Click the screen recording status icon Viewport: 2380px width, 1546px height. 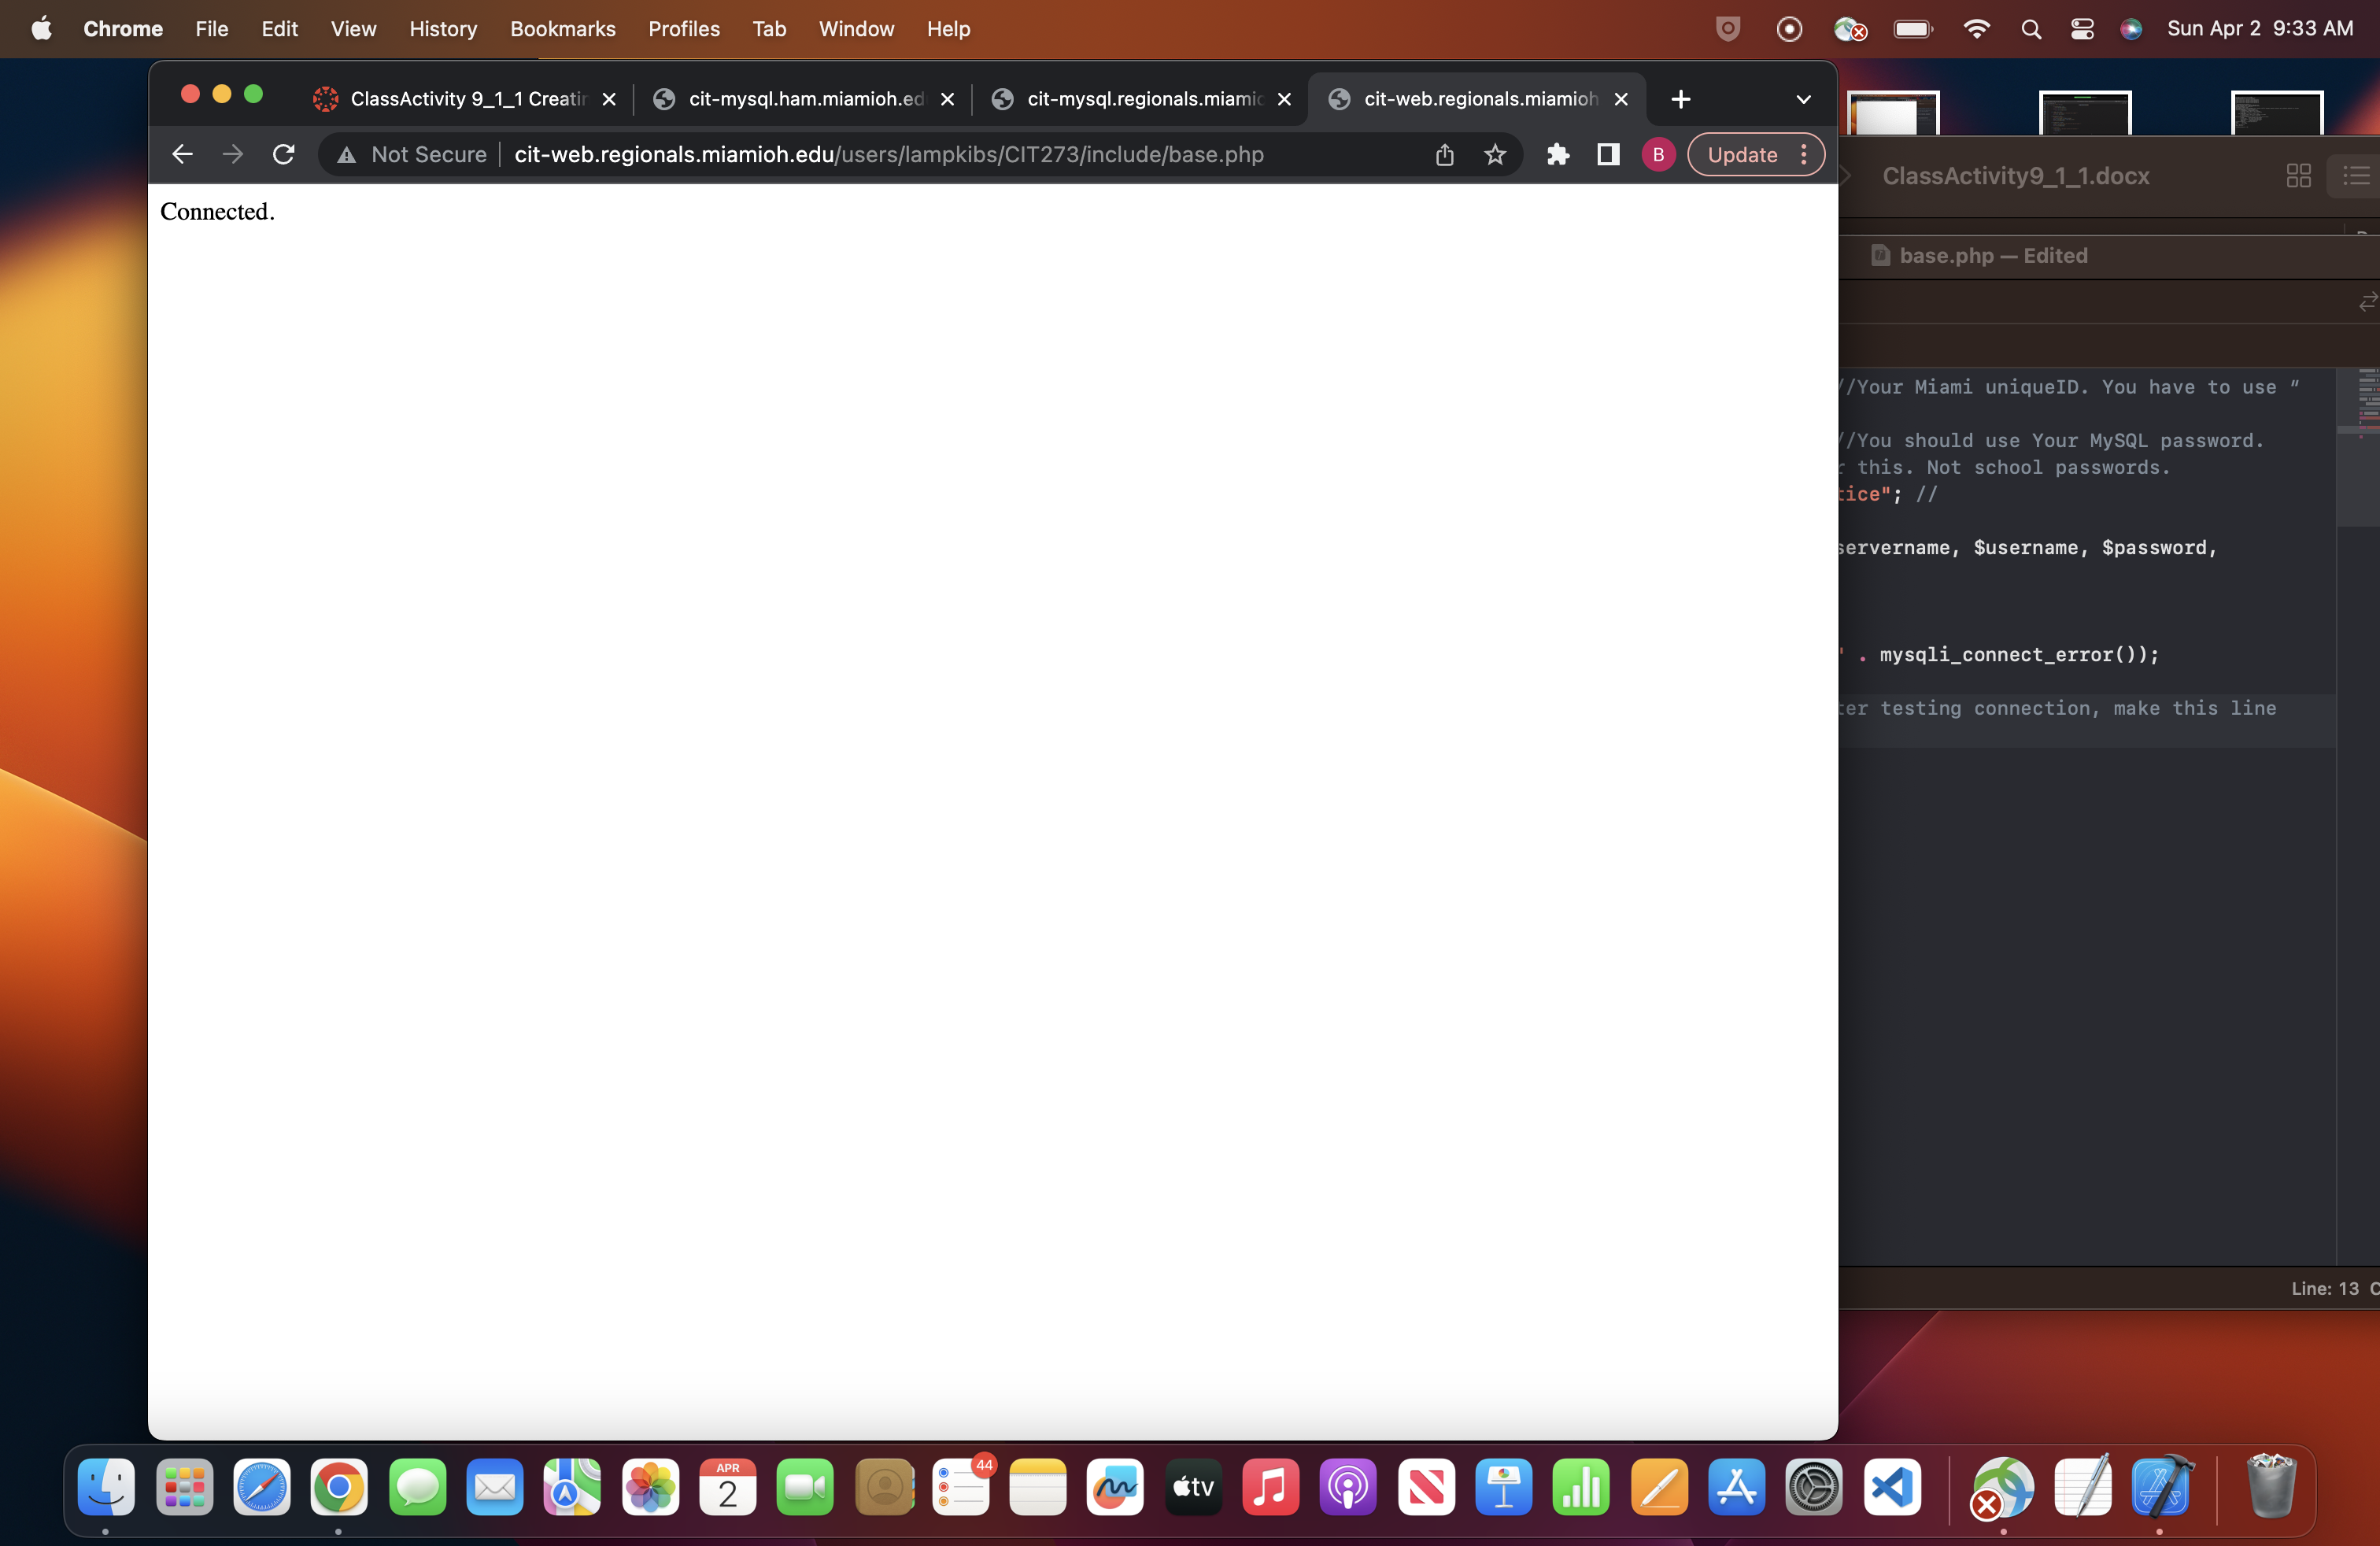pos(1789,29)
